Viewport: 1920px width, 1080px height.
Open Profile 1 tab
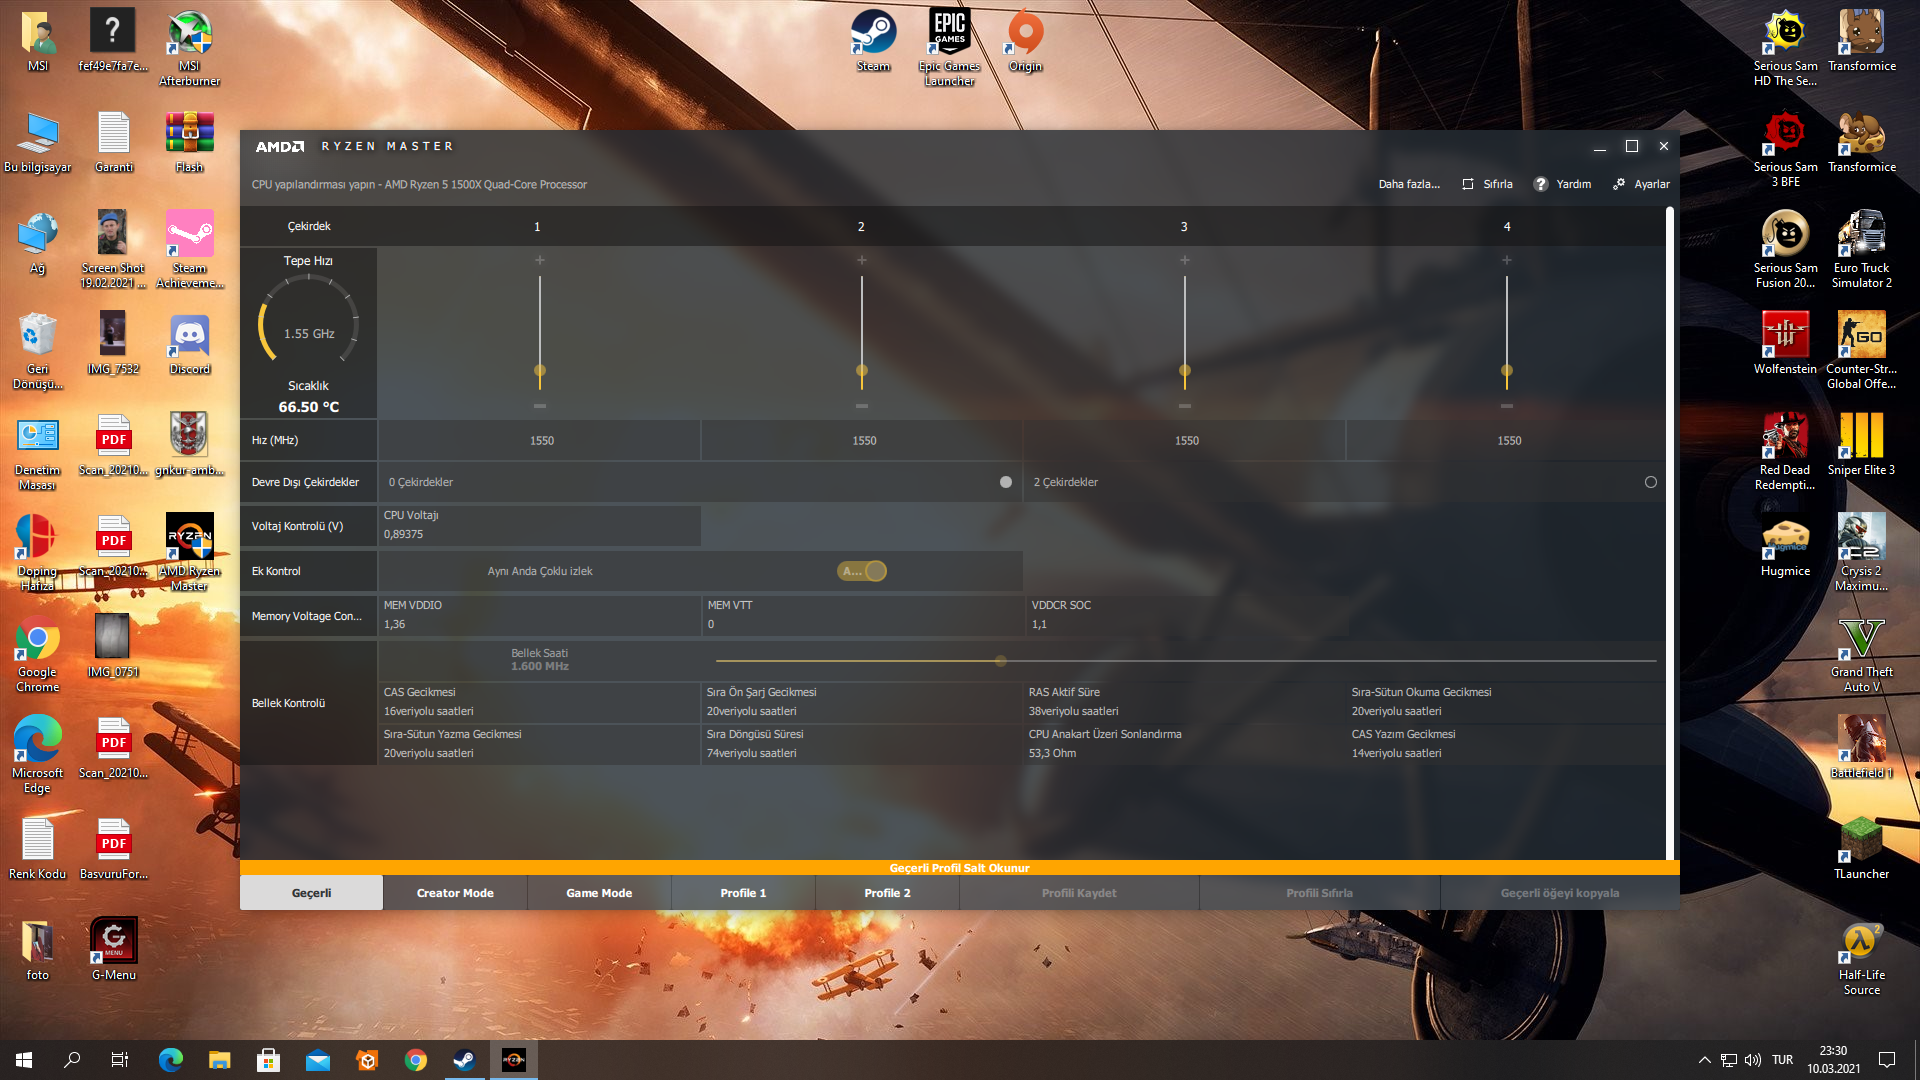[x=743, y=893]
